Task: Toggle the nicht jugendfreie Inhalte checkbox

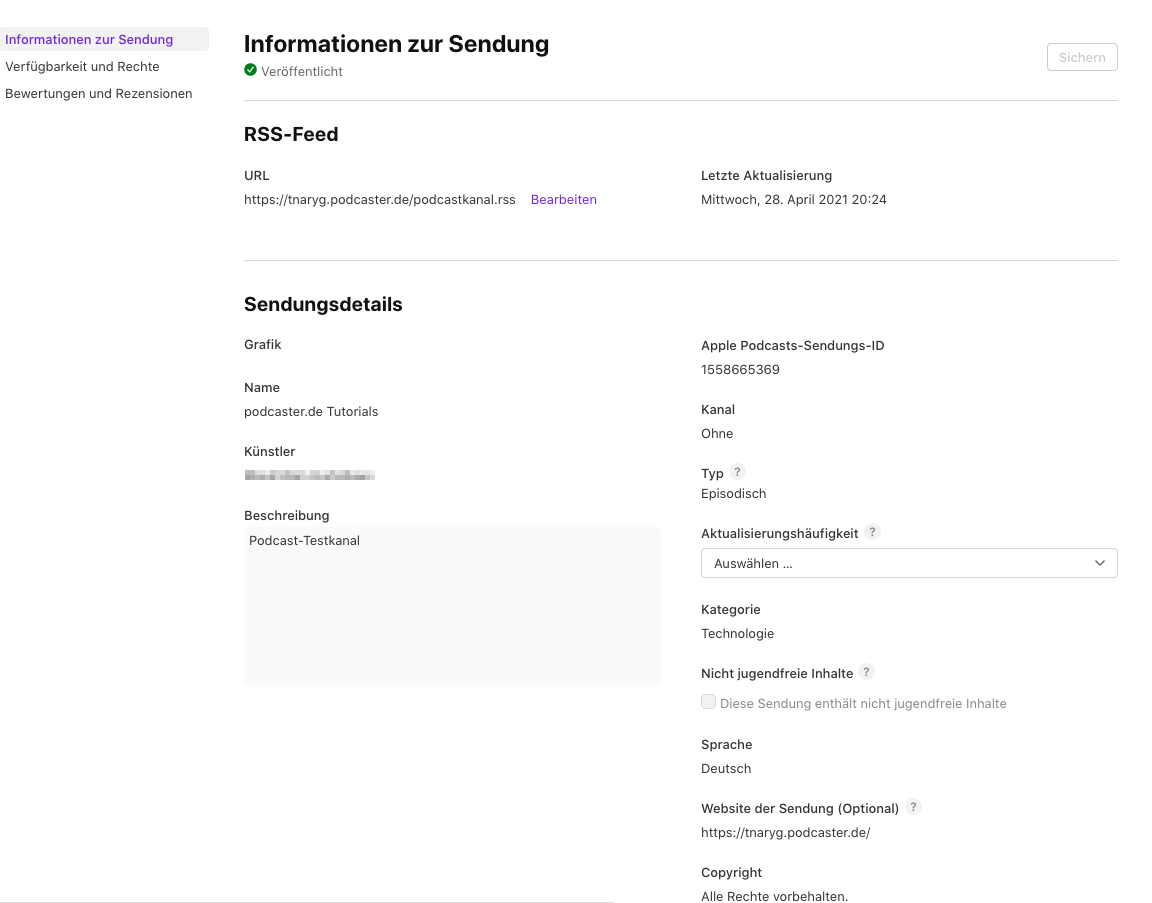Action: [708, 702]
